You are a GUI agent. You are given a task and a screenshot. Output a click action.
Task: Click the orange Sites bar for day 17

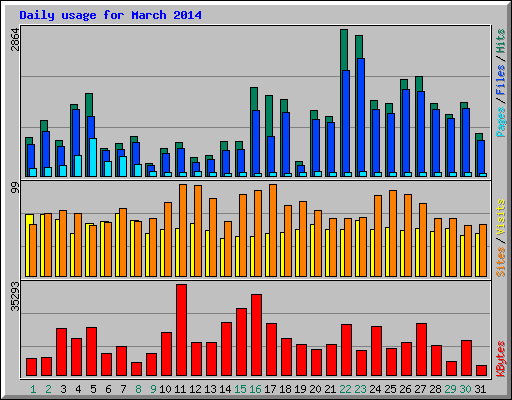[273, 230]
